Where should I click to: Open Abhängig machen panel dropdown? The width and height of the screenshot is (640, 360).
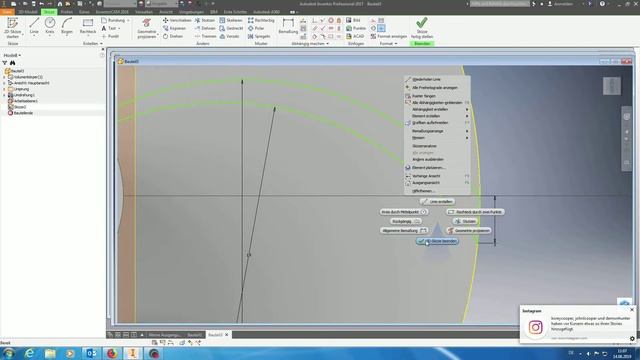(310, 43)
